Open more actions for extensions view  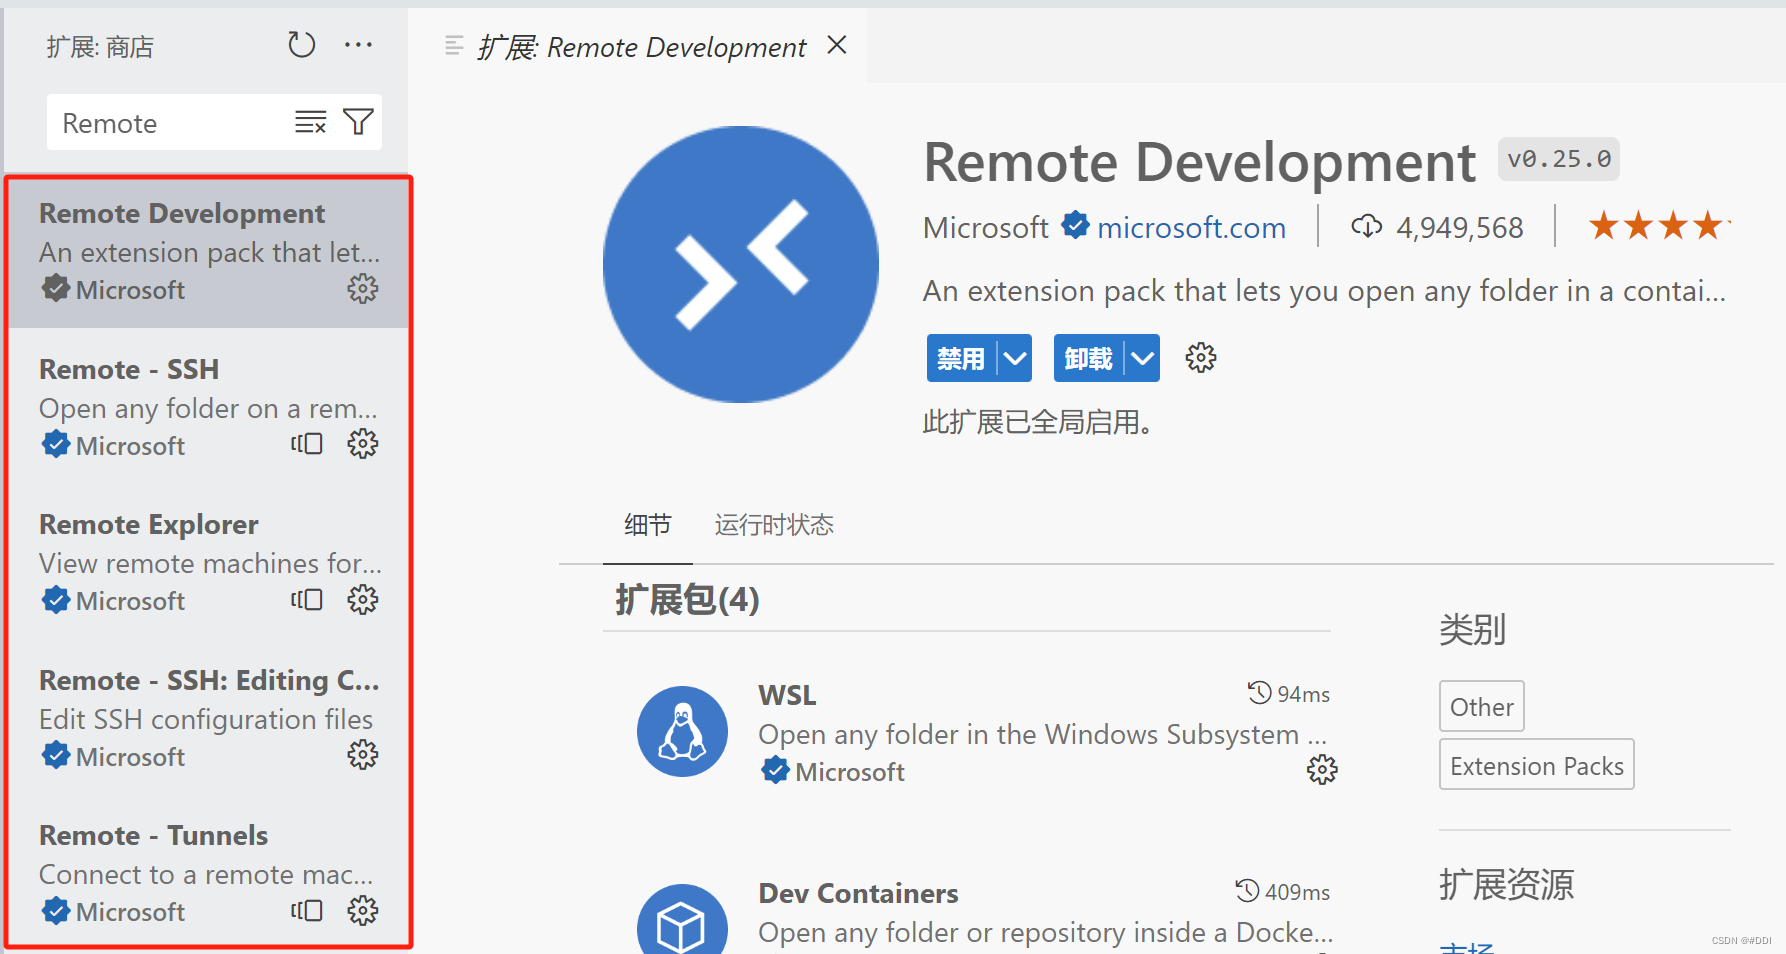pyautogui.click(x=358, y=45)
